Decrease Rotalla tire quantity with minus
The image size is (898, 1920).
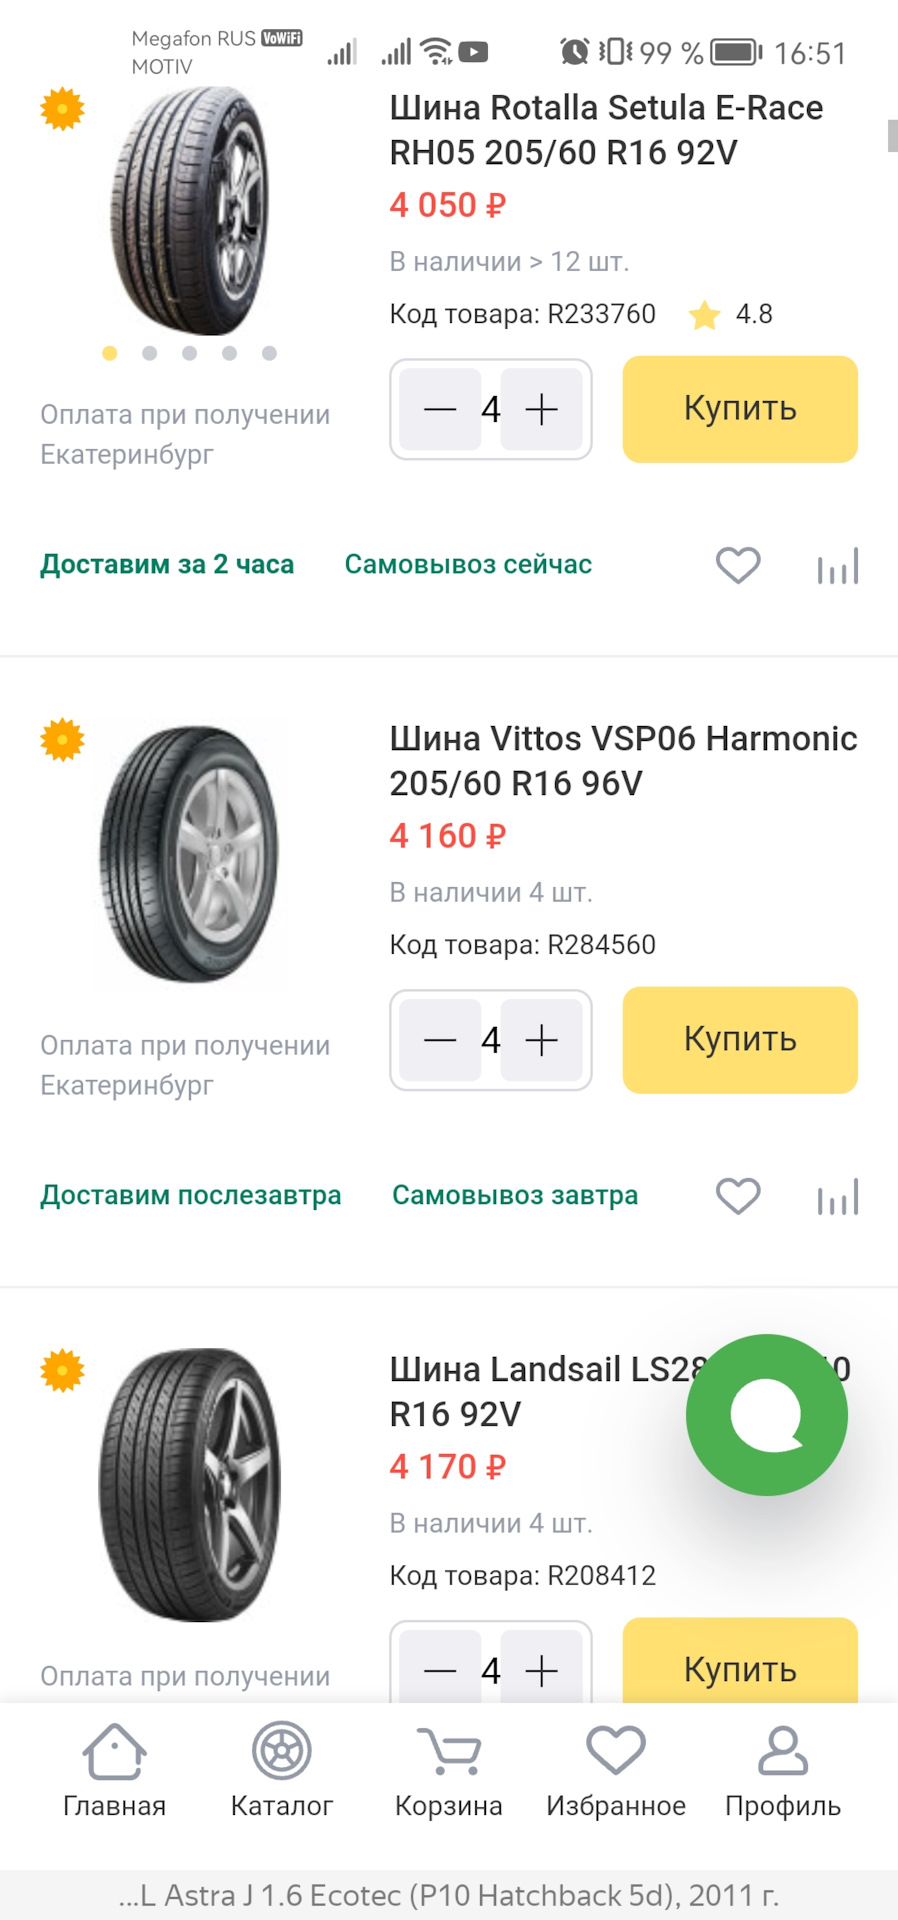[x=440, y=410]
